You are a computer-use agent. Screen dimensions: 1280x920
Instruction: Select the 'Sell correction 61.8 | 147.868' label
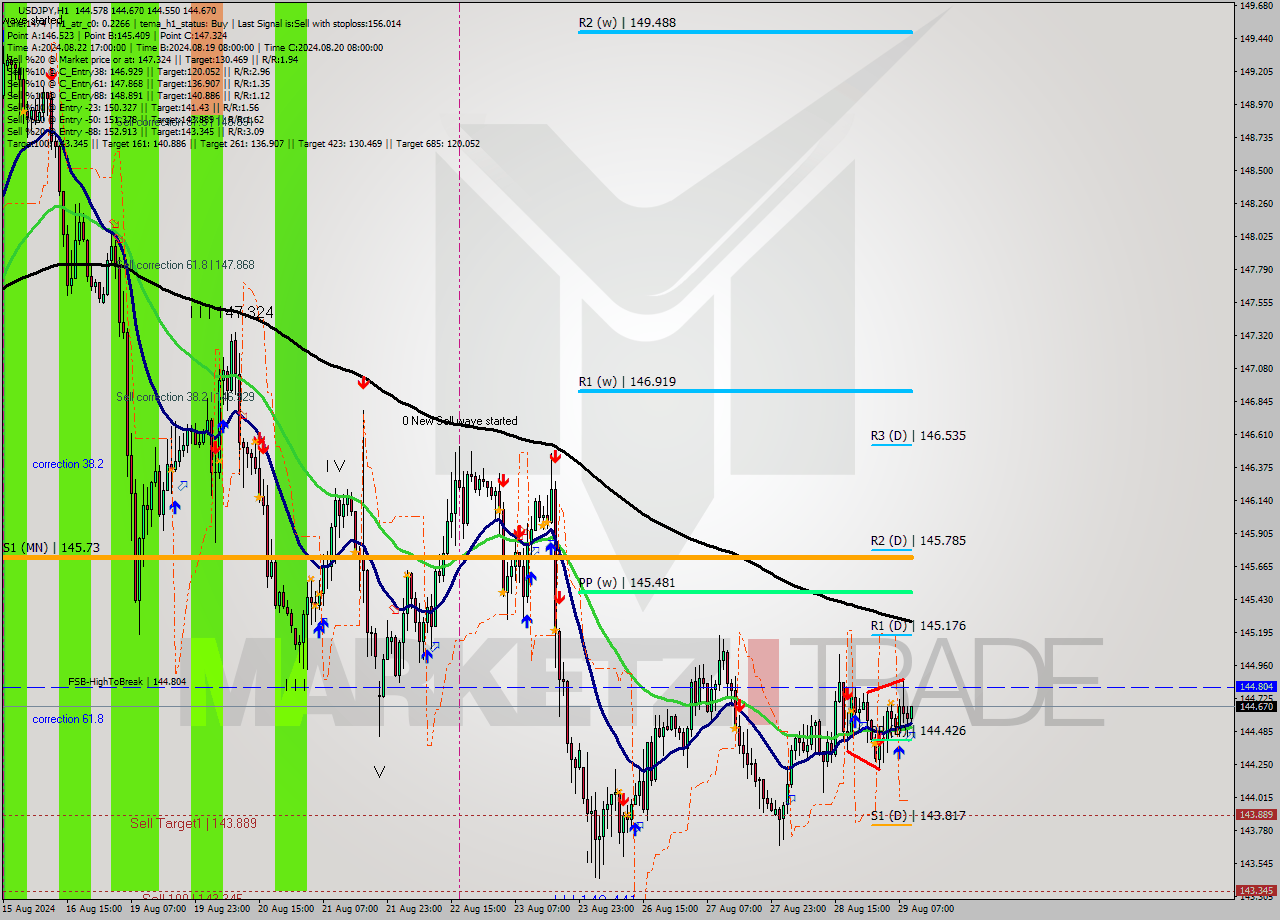[x=185, y=265]
